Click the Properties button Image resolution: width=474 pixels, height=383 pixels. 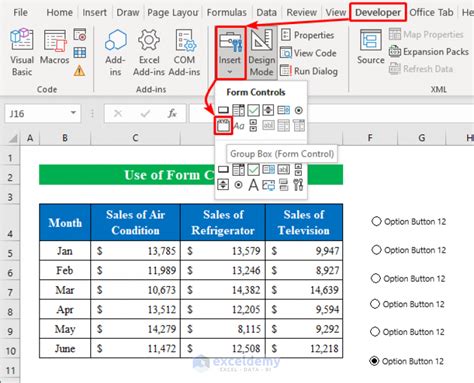click(x=307, y=35)
